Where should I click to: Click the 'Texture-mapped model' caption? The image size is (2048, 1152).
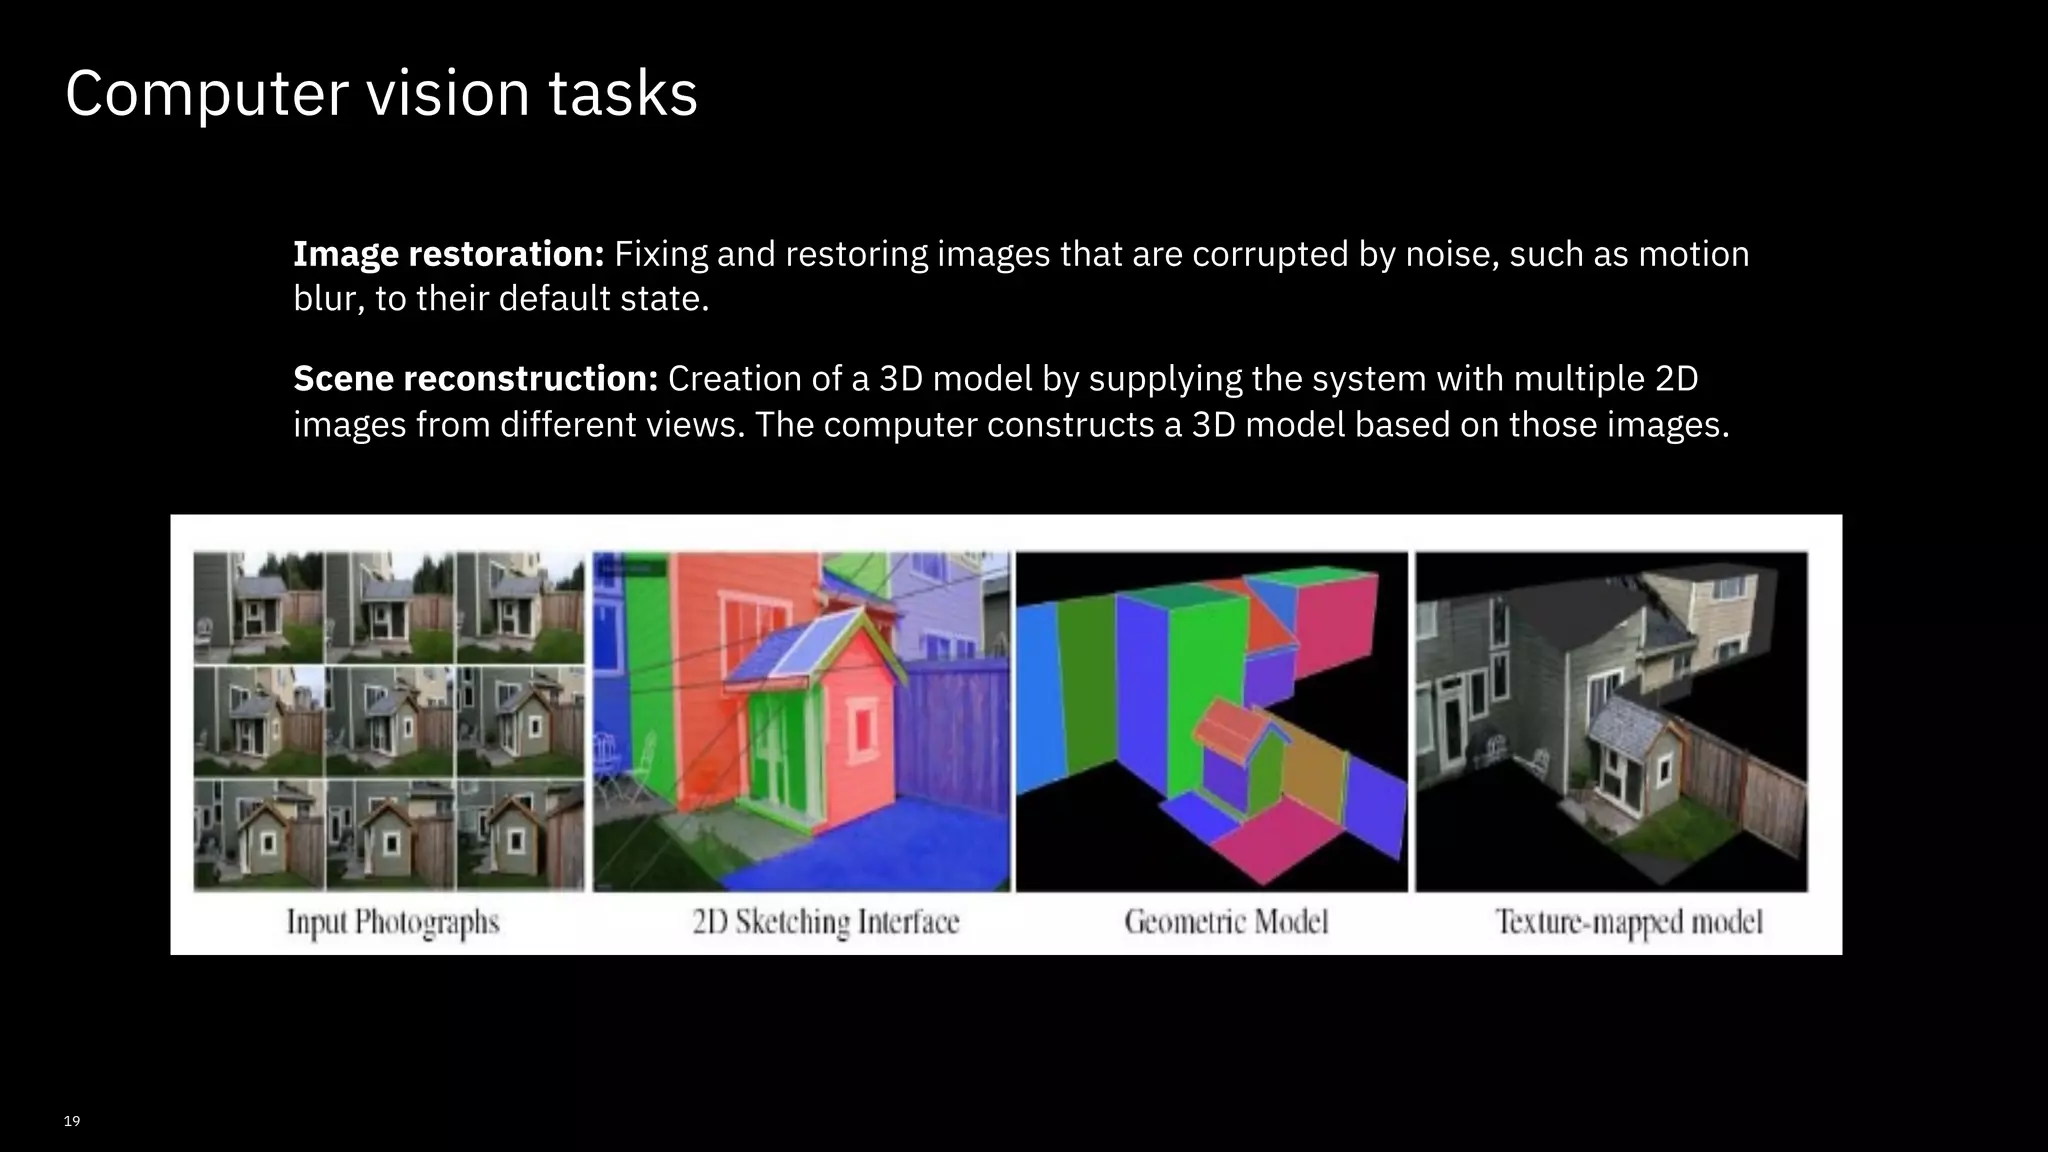tap(1629, 922)
